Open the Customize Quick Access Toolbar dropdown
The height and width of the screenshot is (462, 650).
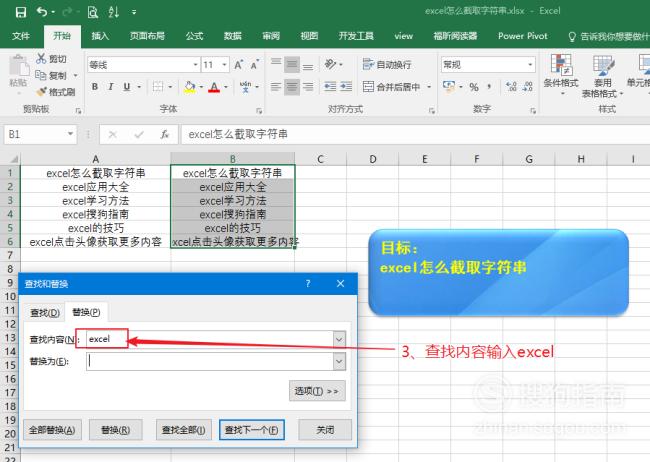click(x=134, y=12)
